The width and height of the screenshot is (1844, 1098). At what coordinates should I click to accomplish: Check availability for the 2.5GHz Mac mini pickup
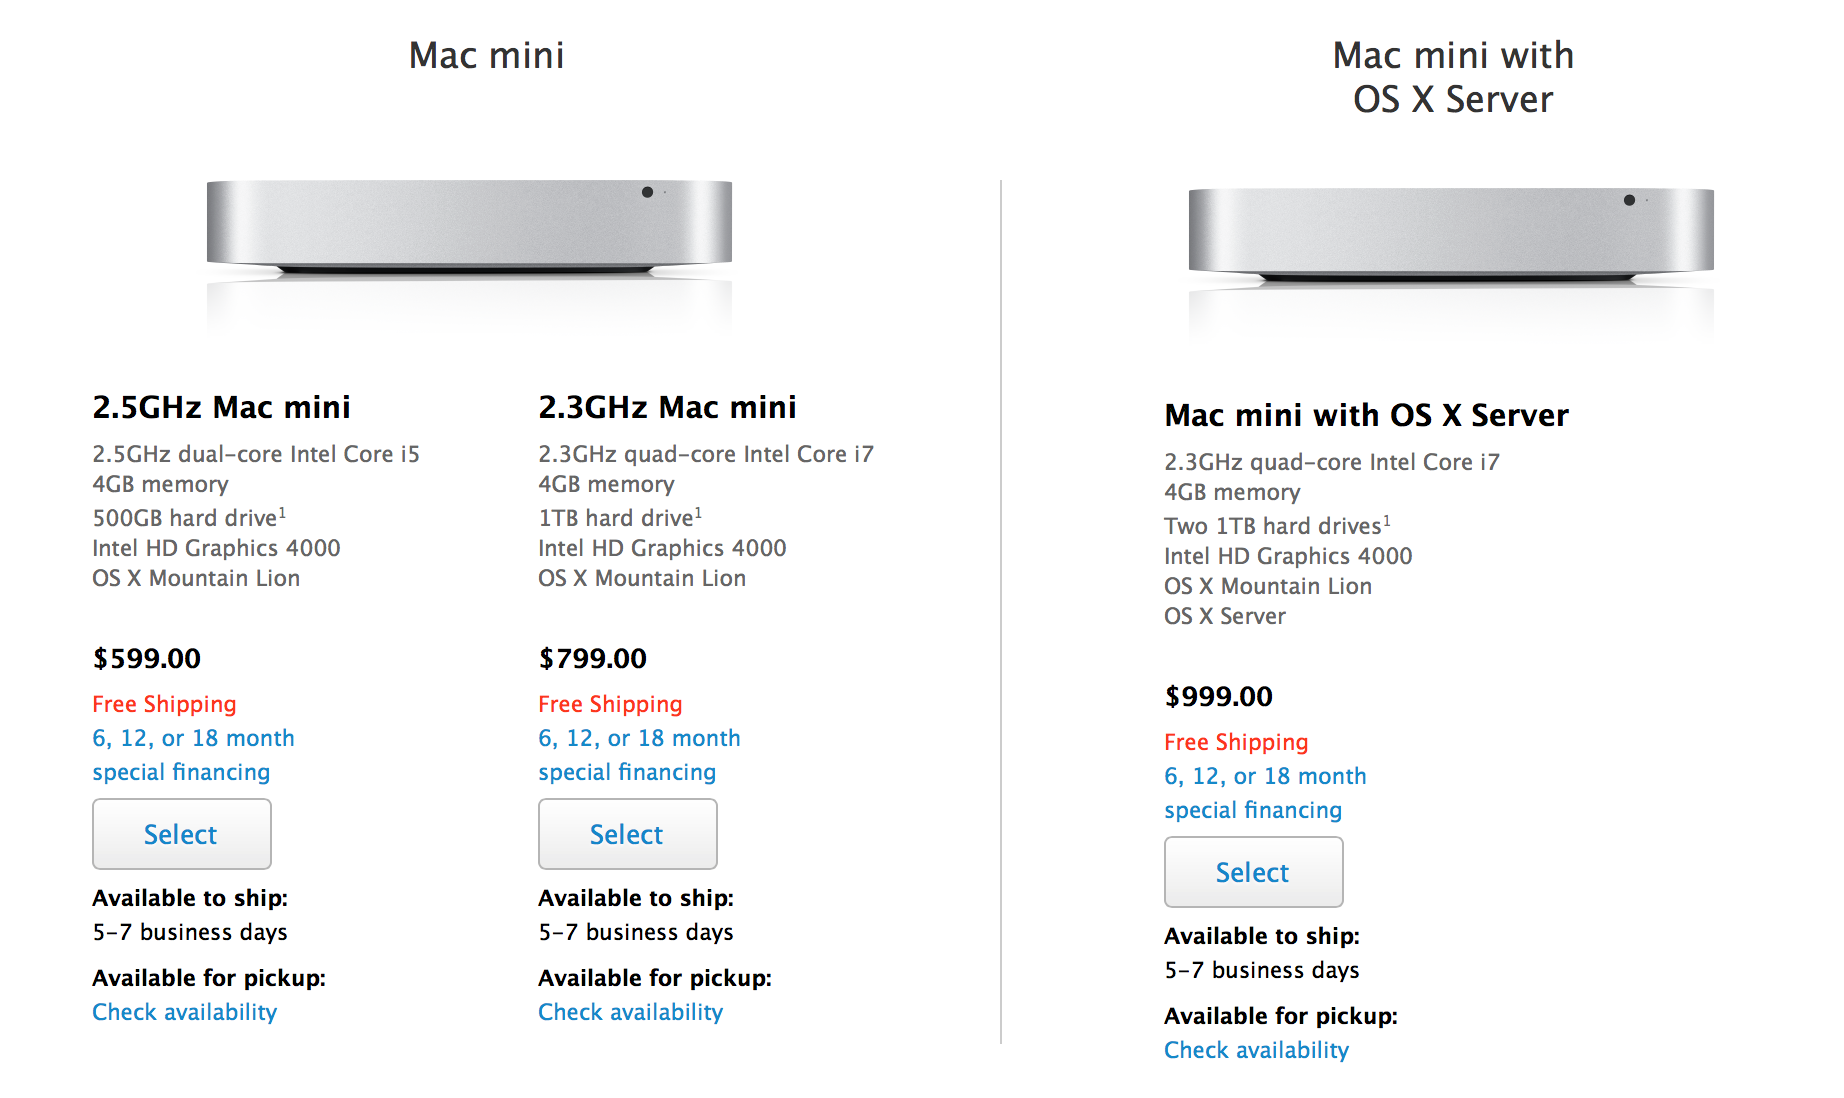point(184,1011)
